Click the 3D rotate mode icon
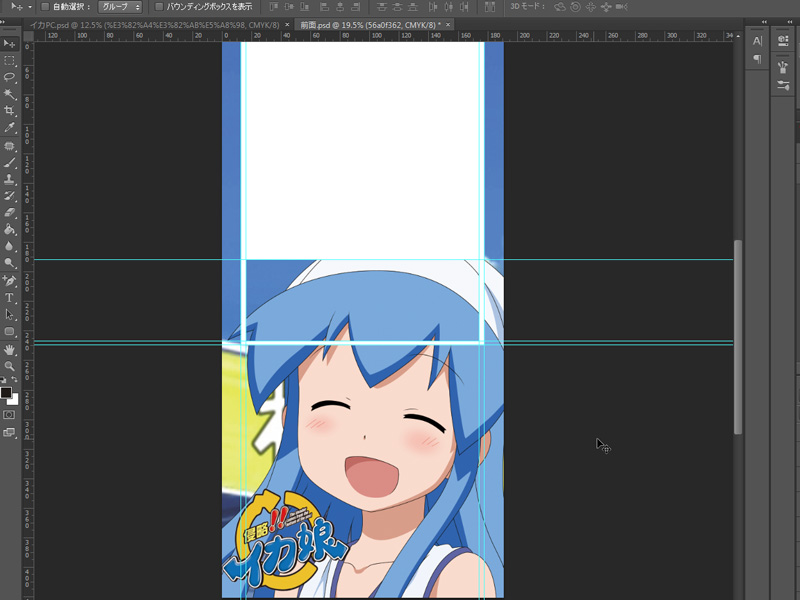This screenshot has height=600, width=800. [x=560, y=7]
